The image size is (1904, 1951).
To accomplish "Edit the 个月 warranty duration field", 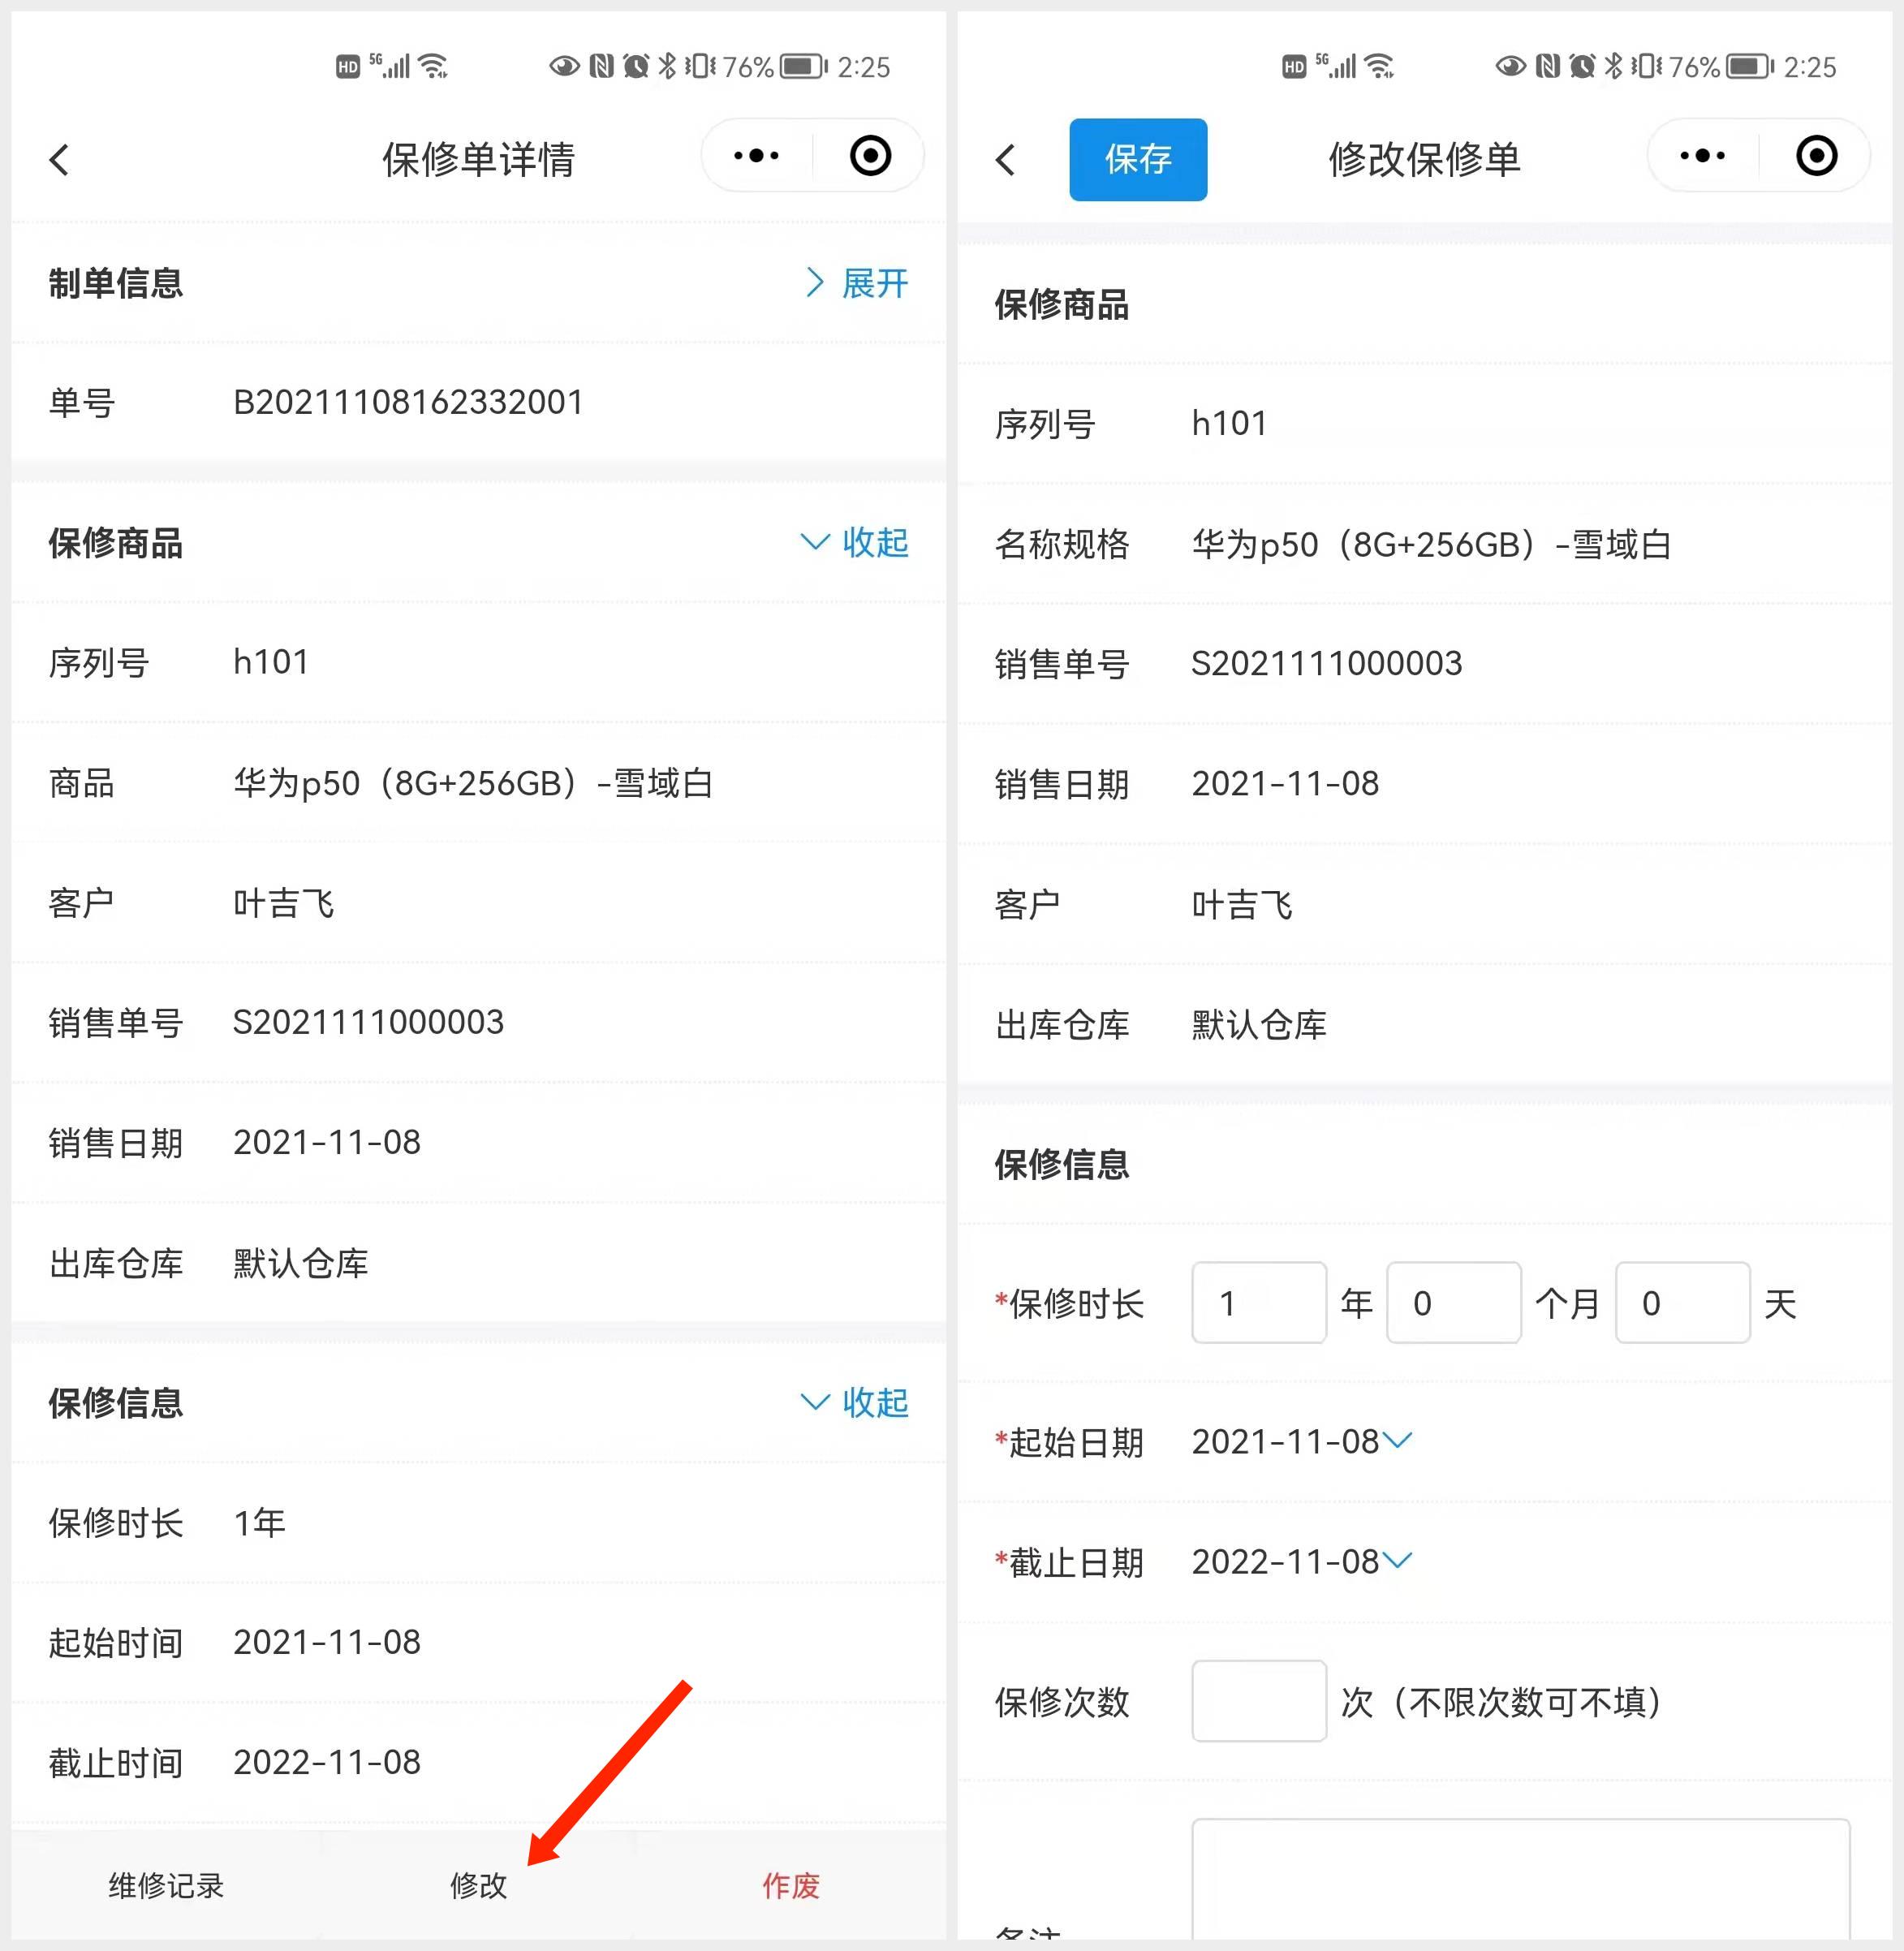I will point(1454,1302).
